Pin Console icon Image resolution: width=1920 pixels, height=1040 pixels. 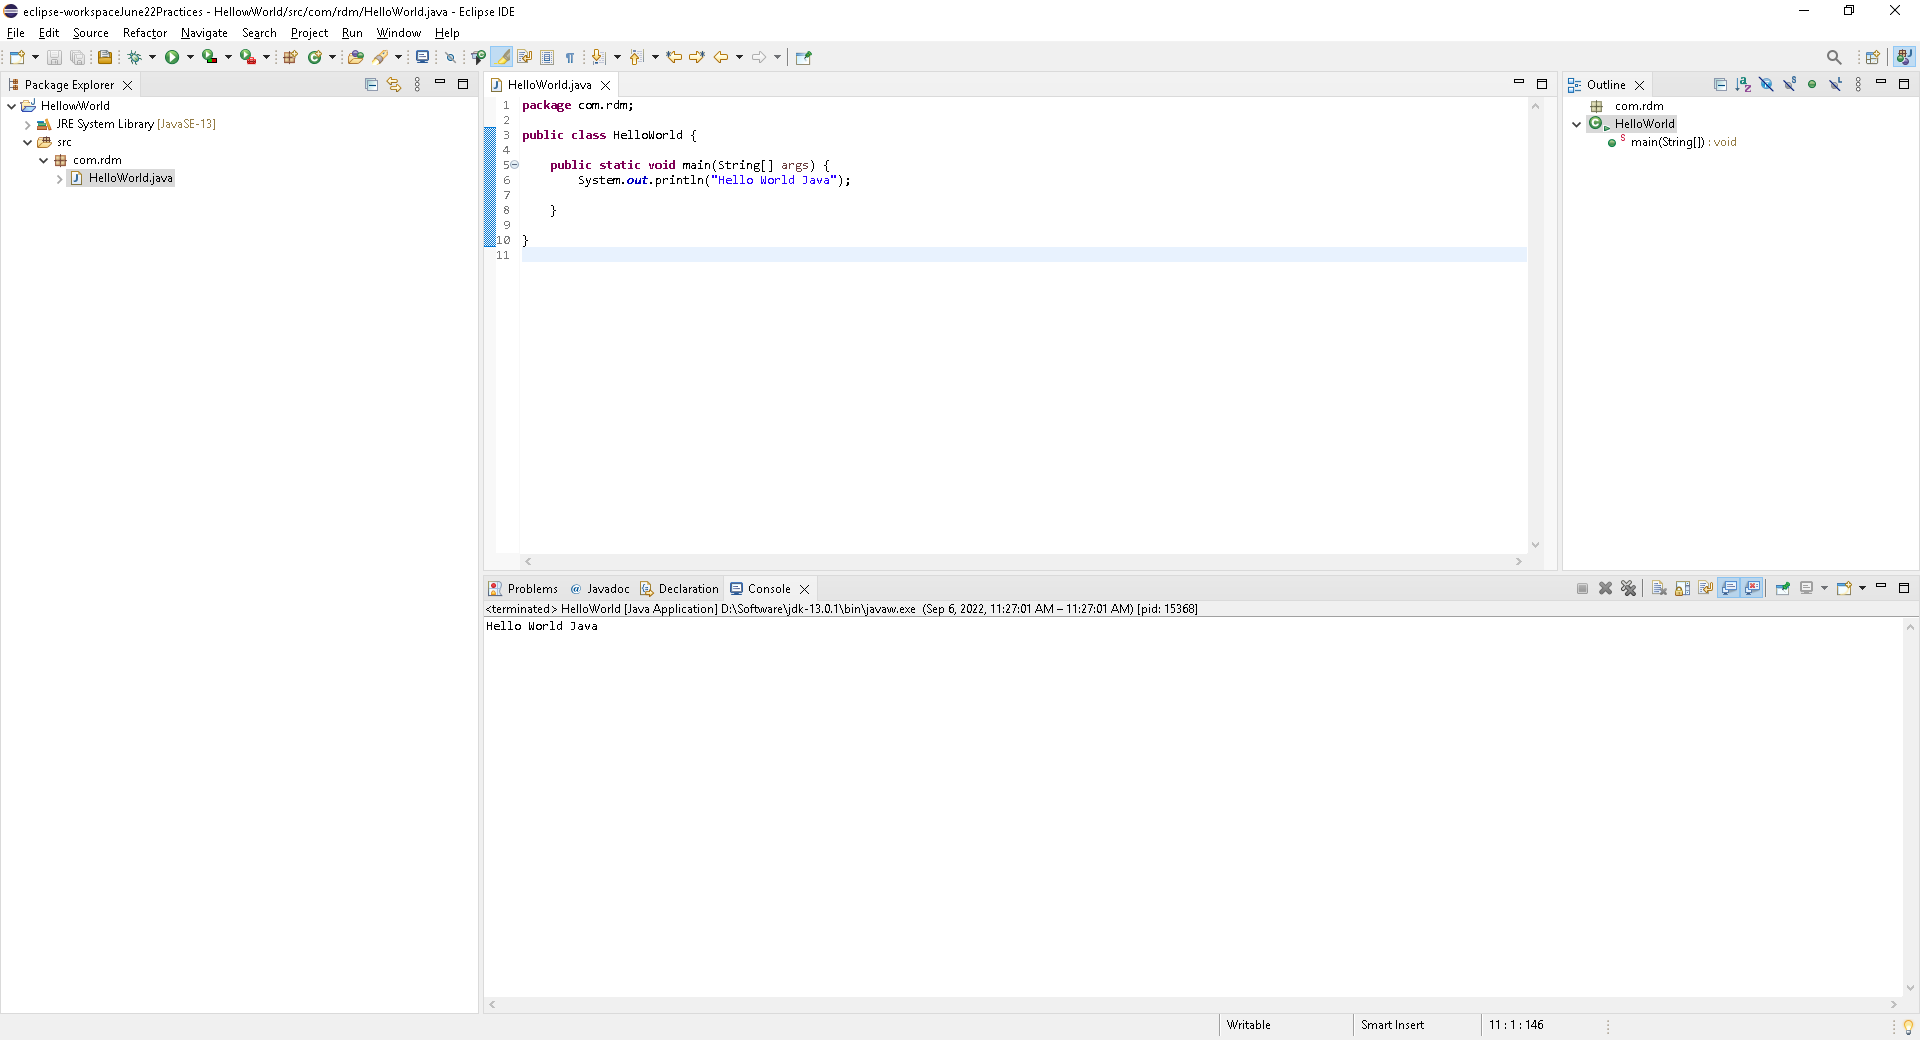pyautogui.click(x=1782, y=589)
